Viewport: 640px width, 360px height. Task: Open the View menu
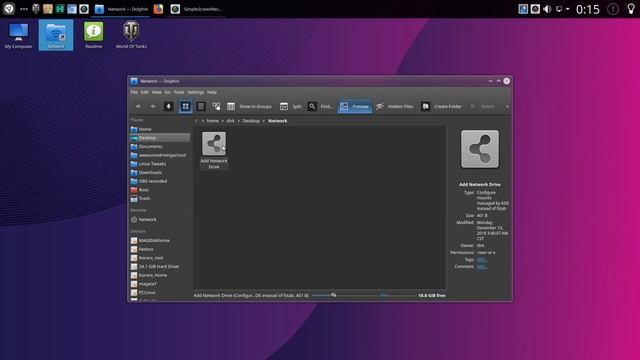point(156,92)
